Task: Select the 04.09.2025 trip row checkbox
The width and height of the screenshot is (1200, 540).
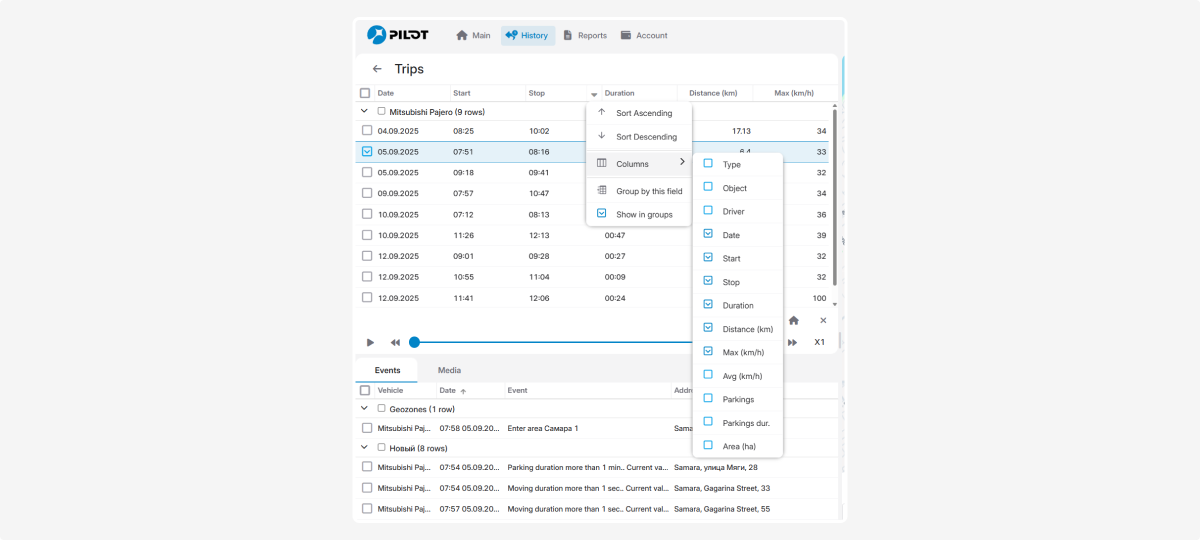Action: 367,131
